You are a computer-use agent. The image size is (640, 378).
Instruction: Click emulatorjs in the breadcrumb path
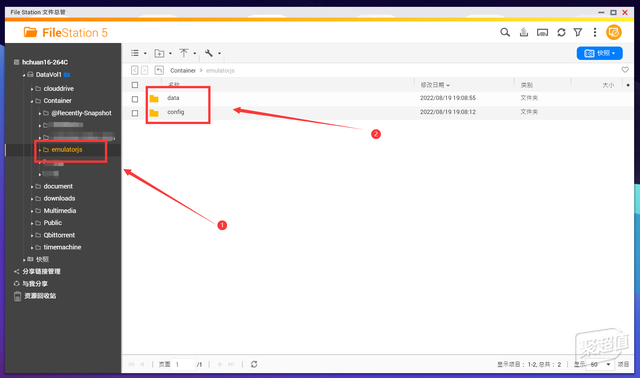[x=220, y=71]
